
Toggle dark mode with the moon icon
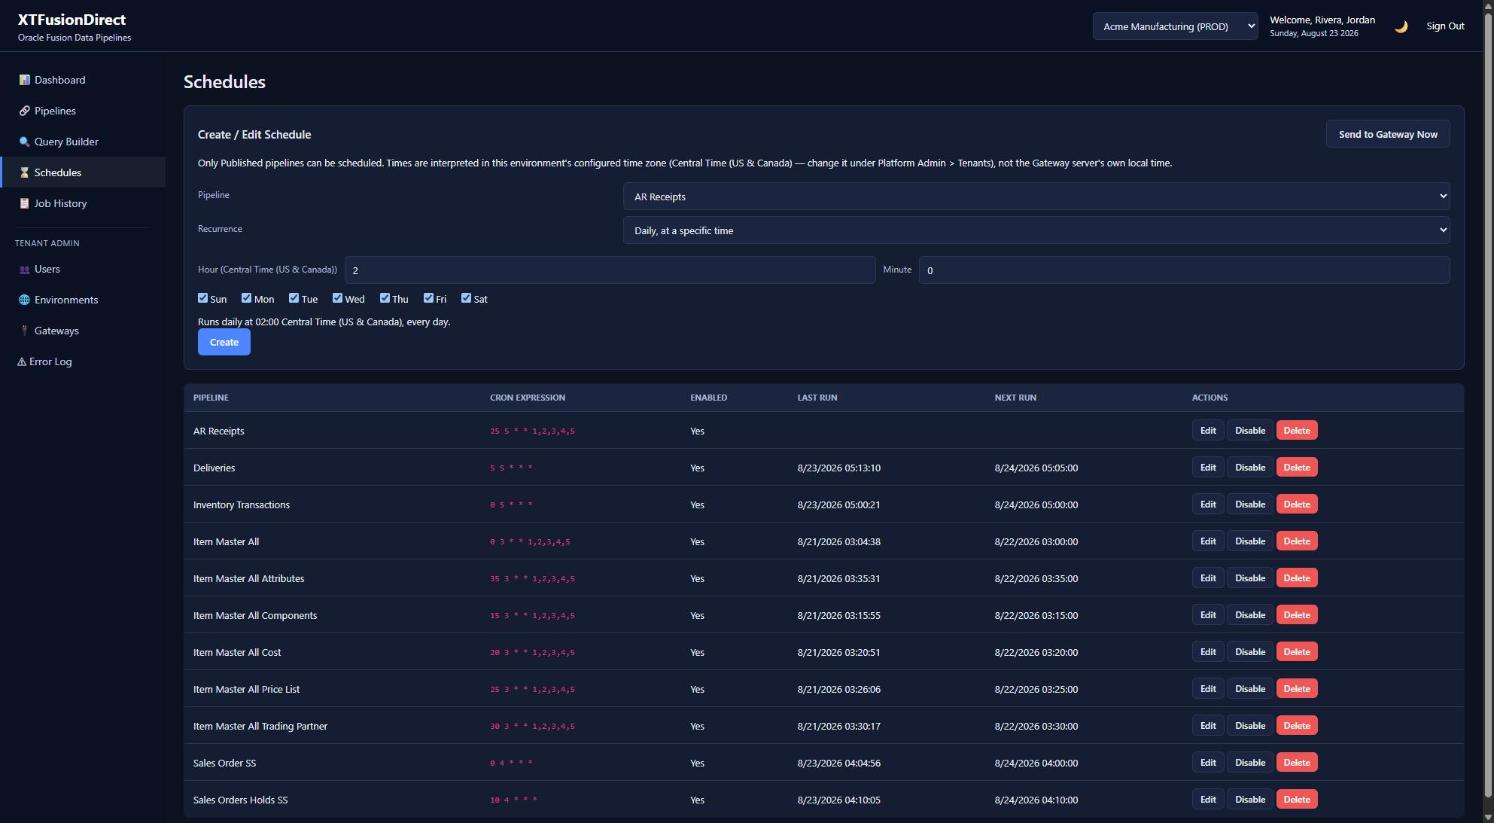click(x=1401, y=27)
